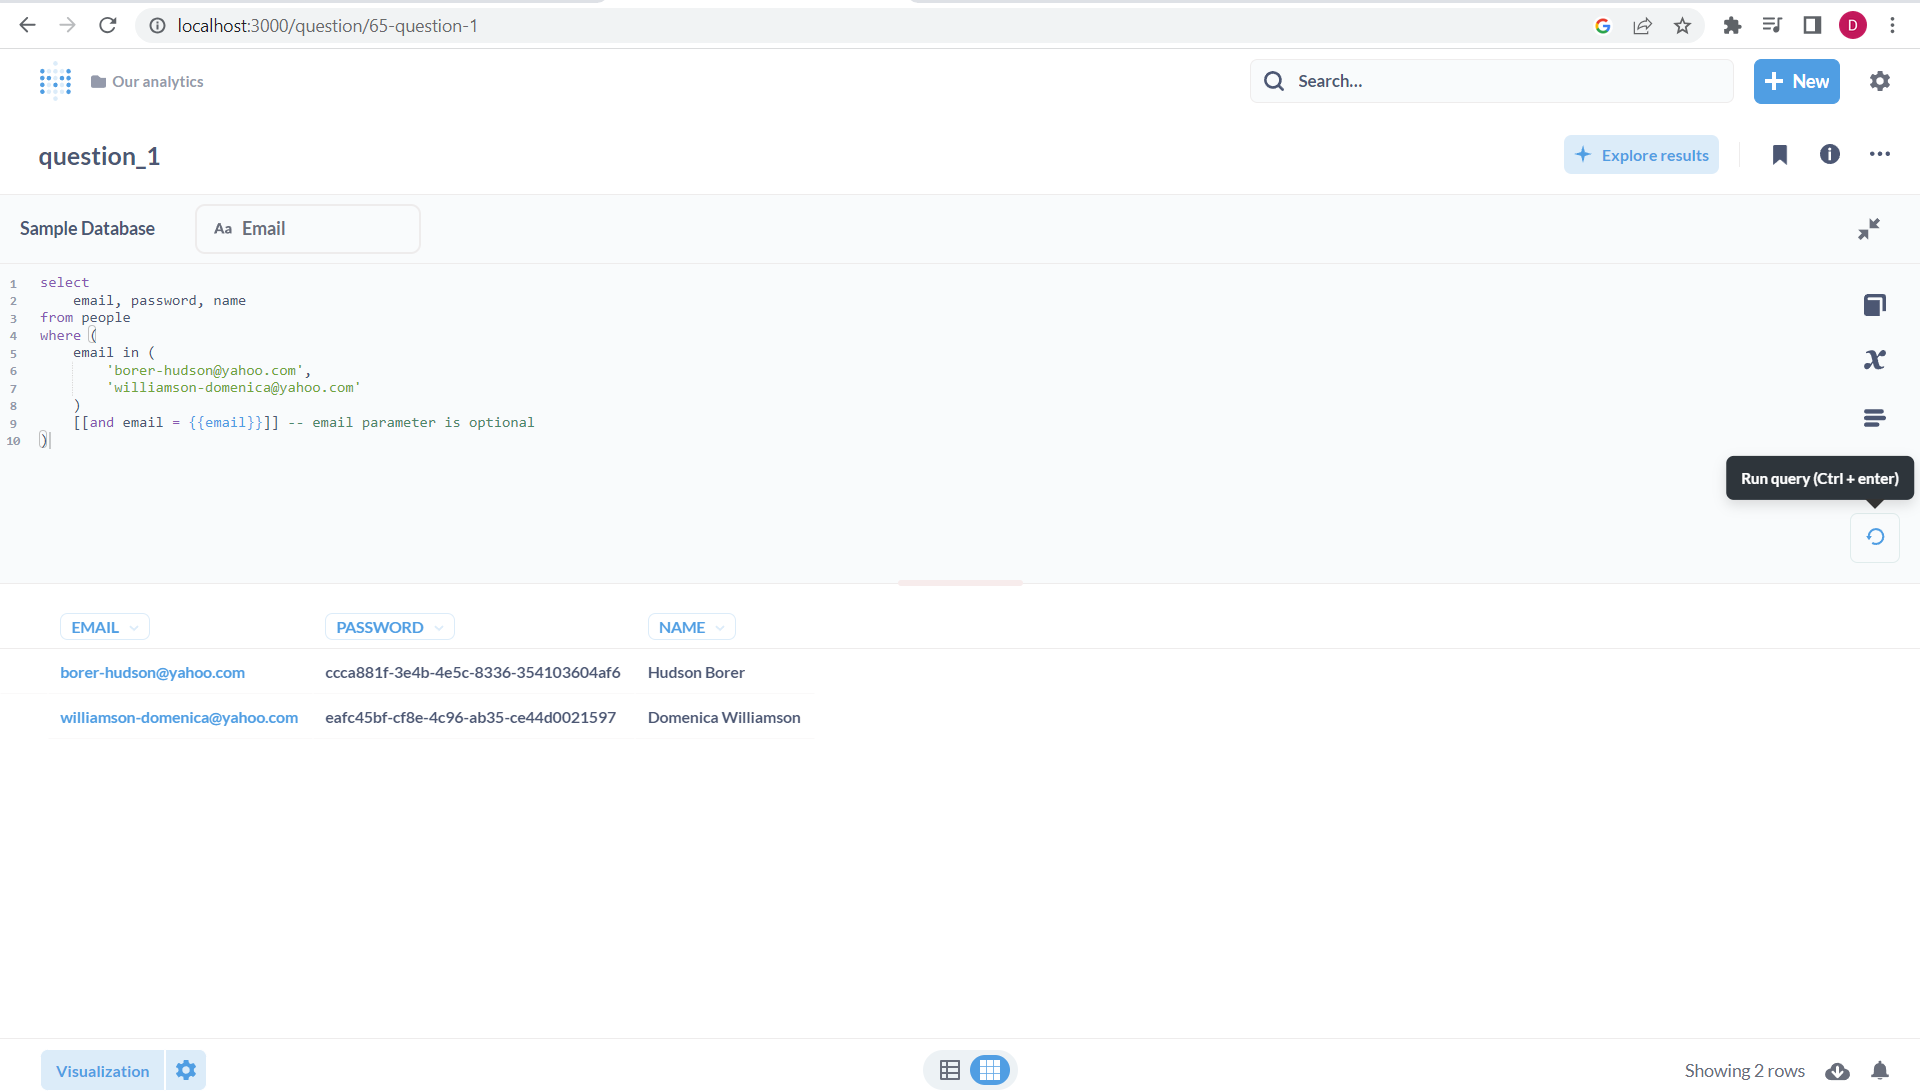Open the SQL snippets icon

(1875, 418)
